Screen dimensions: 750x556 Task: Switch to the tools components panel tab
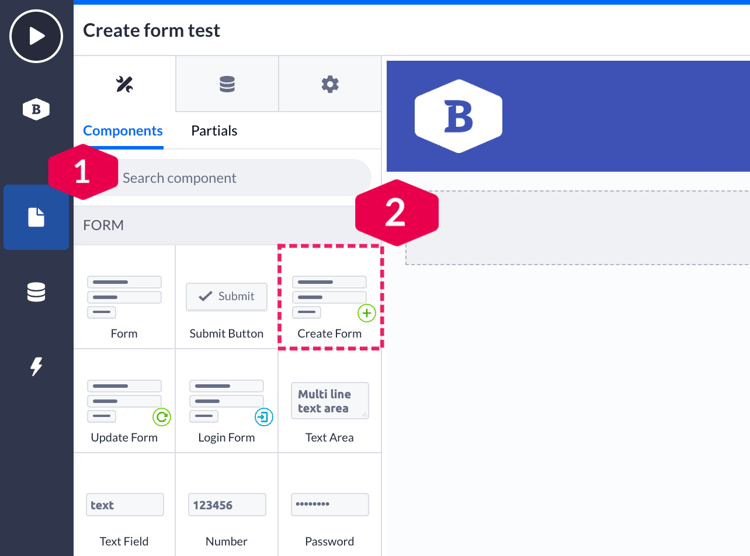pos(124,84)
